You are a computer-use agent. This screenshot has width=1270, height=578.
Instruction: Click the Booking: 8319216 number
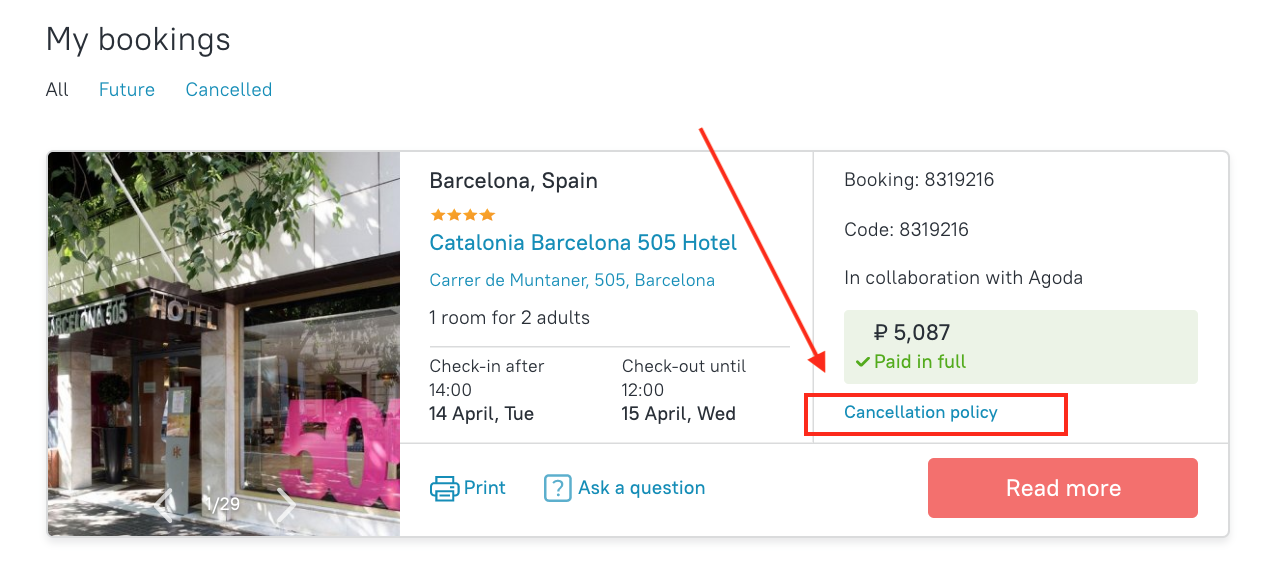click(919, 181)
